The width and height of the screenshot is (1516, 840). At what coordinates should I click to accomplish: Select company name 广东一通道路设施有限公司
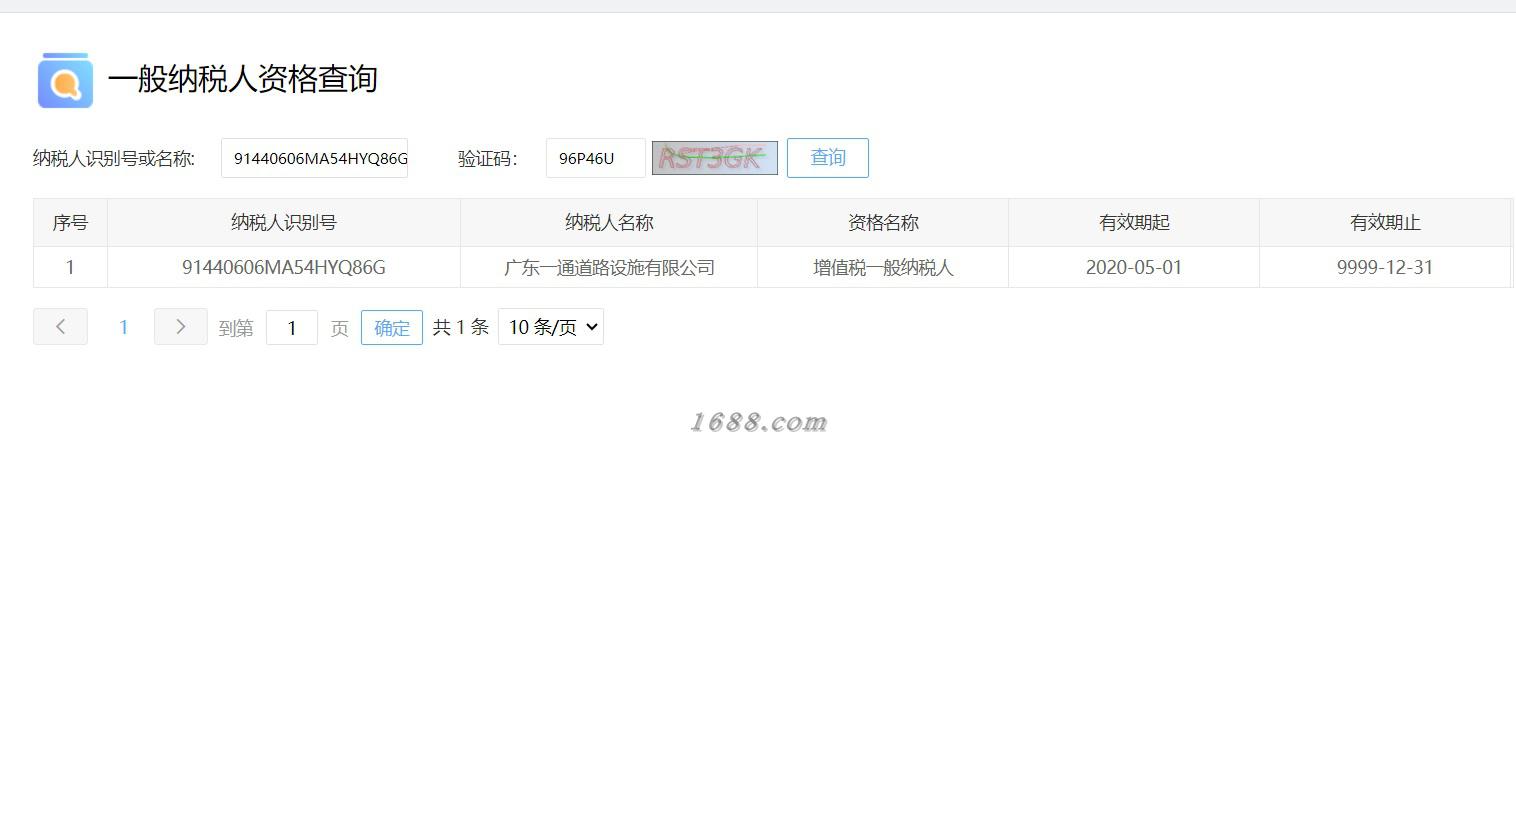pyautogui.click(x=609, y=267)
